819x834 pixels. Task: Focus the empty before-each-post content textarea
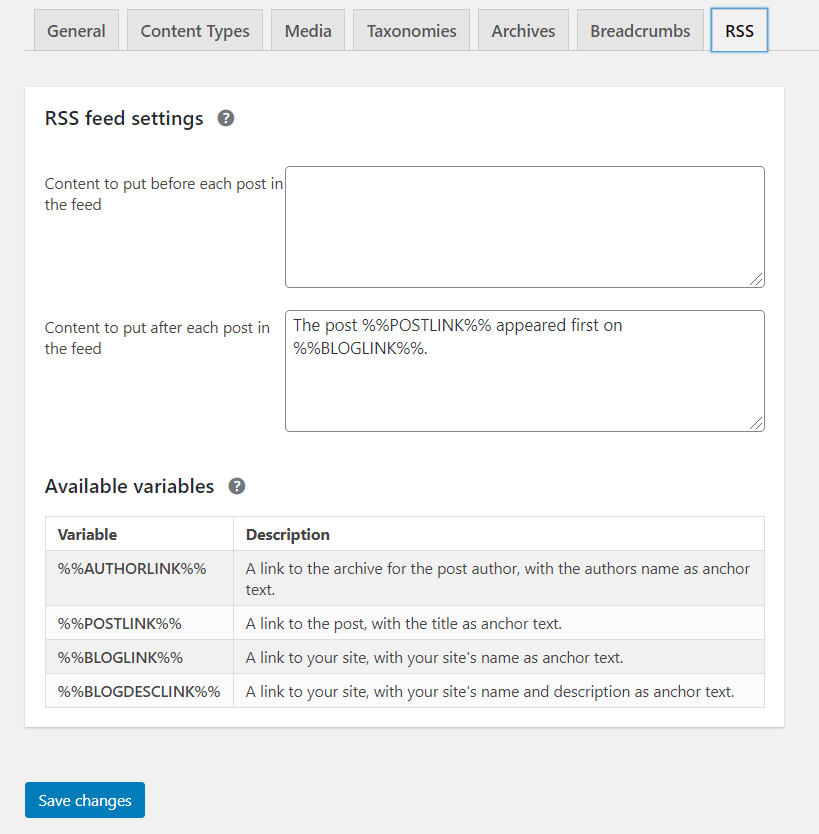point(524,227)
